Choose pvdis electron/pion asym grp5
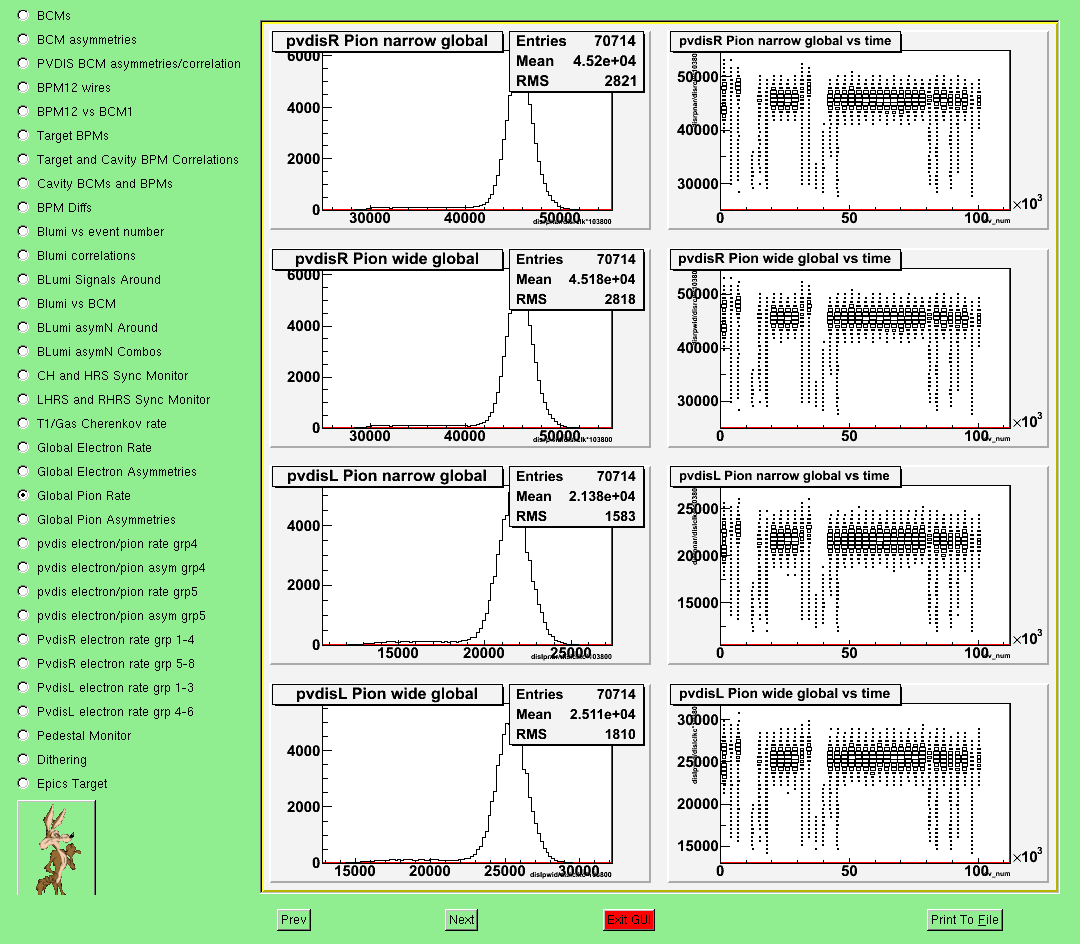1080x944 pixels. point(23,616)
